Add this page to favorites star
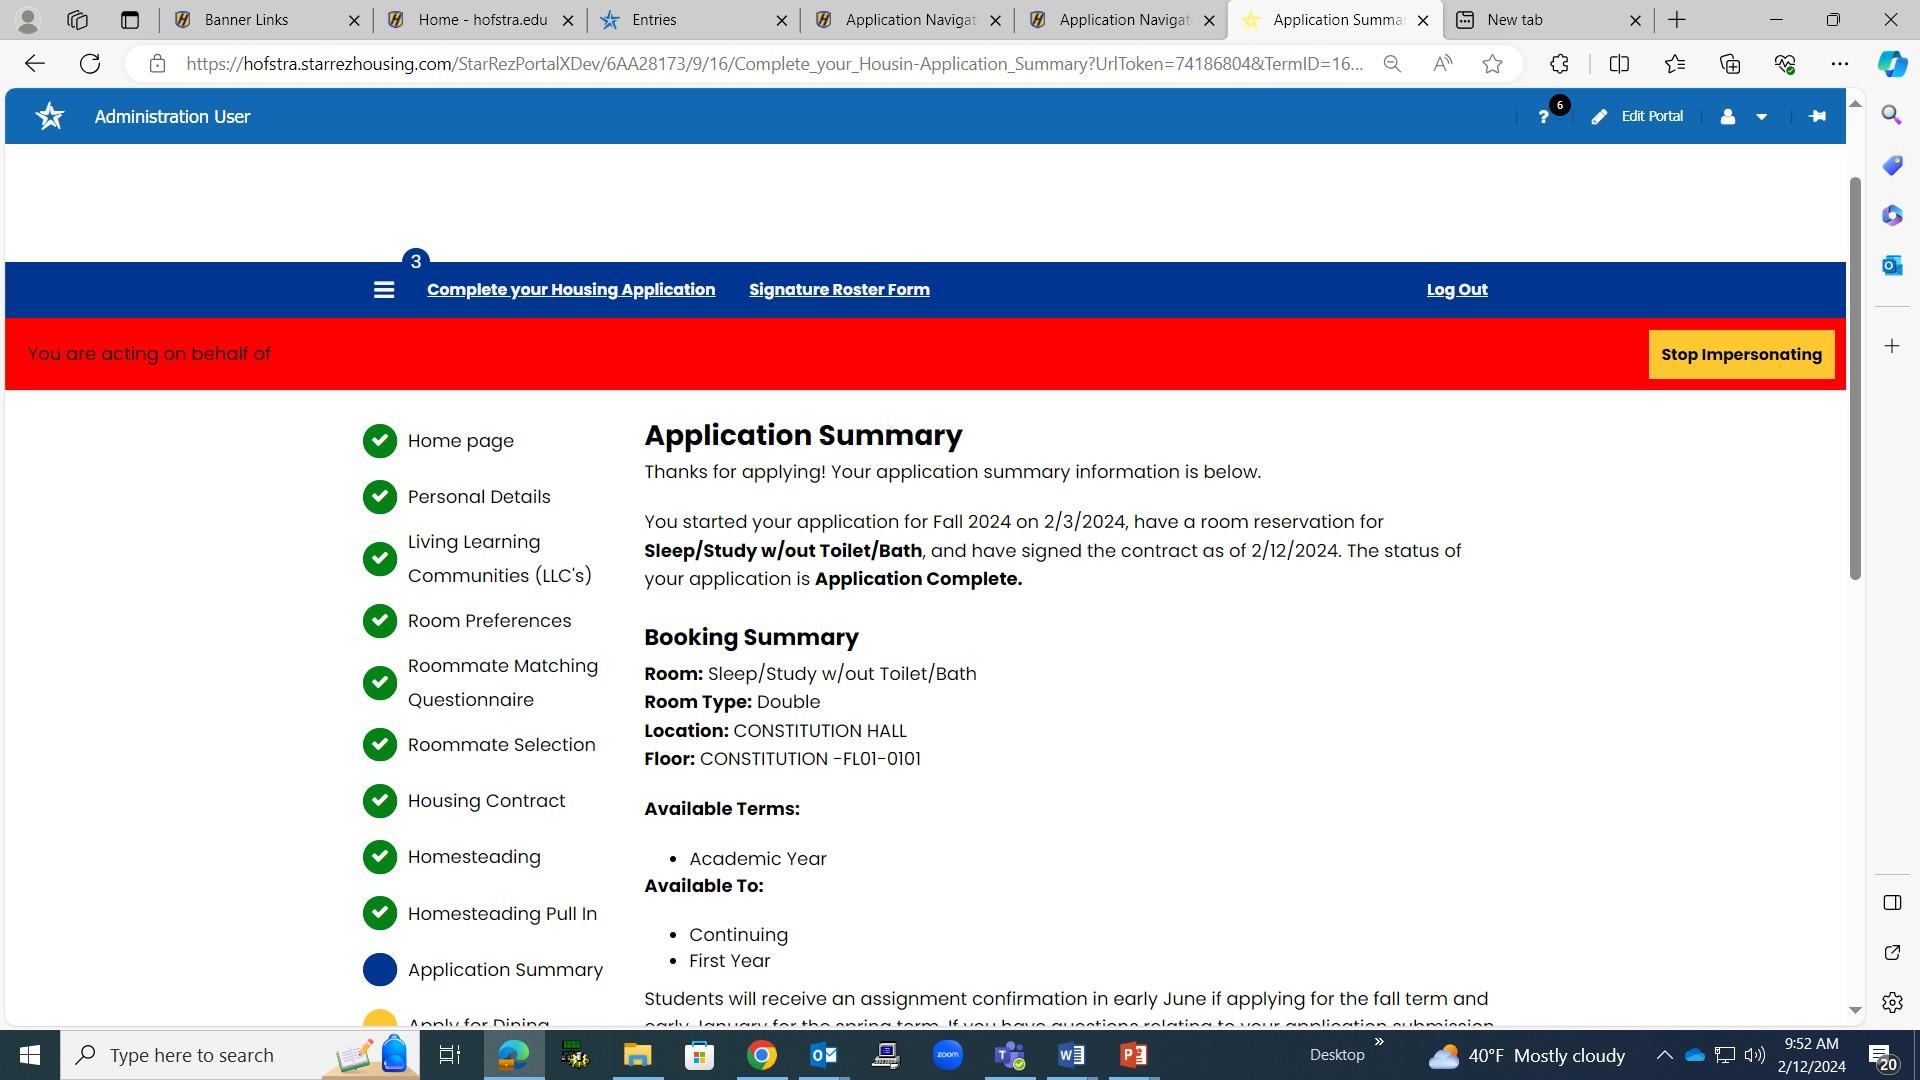 click(x=1492, y=64)
